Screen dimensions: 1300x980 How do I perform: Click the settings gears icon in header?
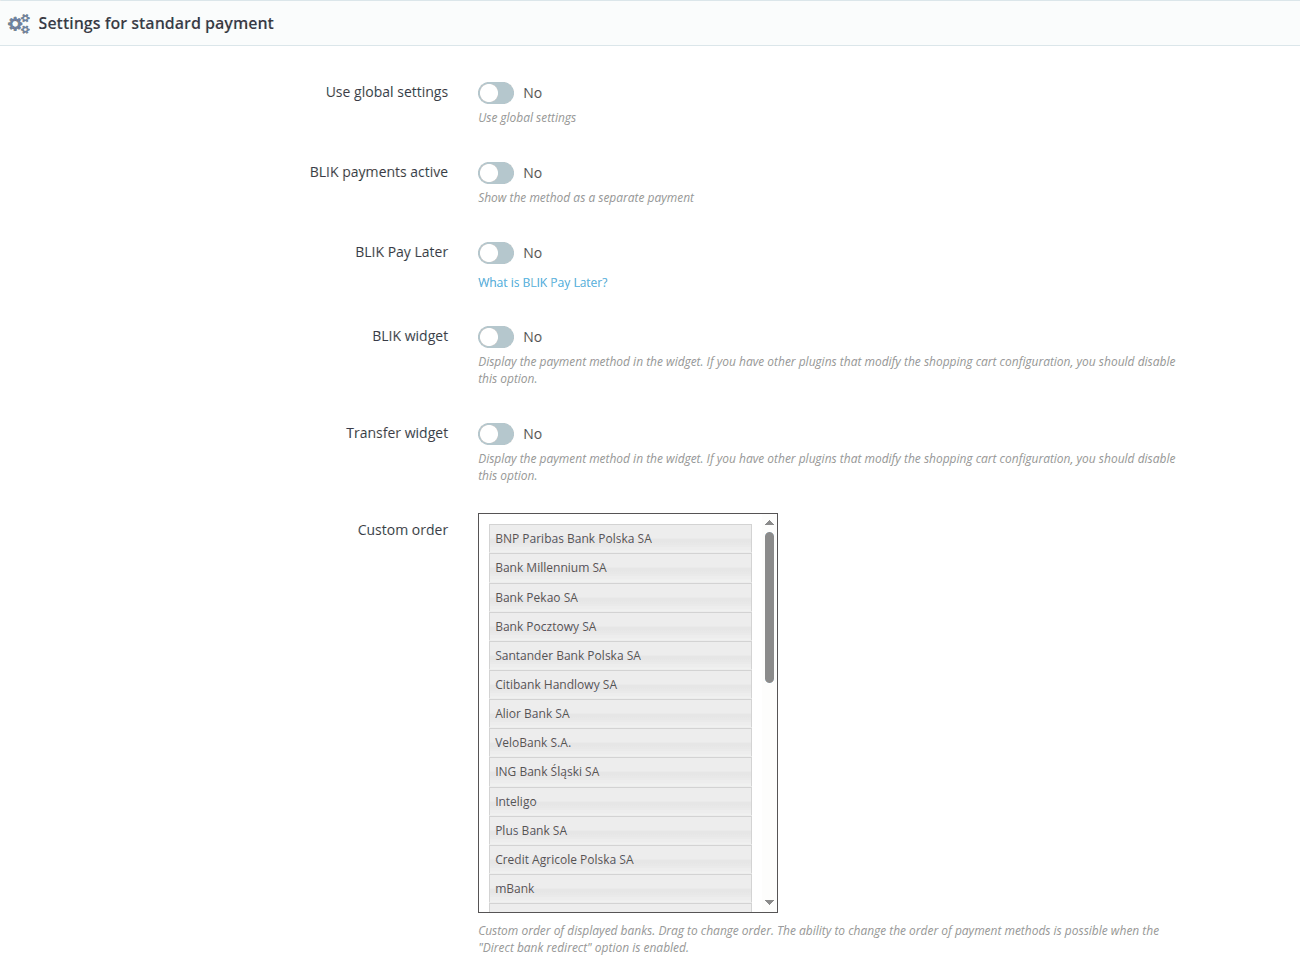[19, 24]
